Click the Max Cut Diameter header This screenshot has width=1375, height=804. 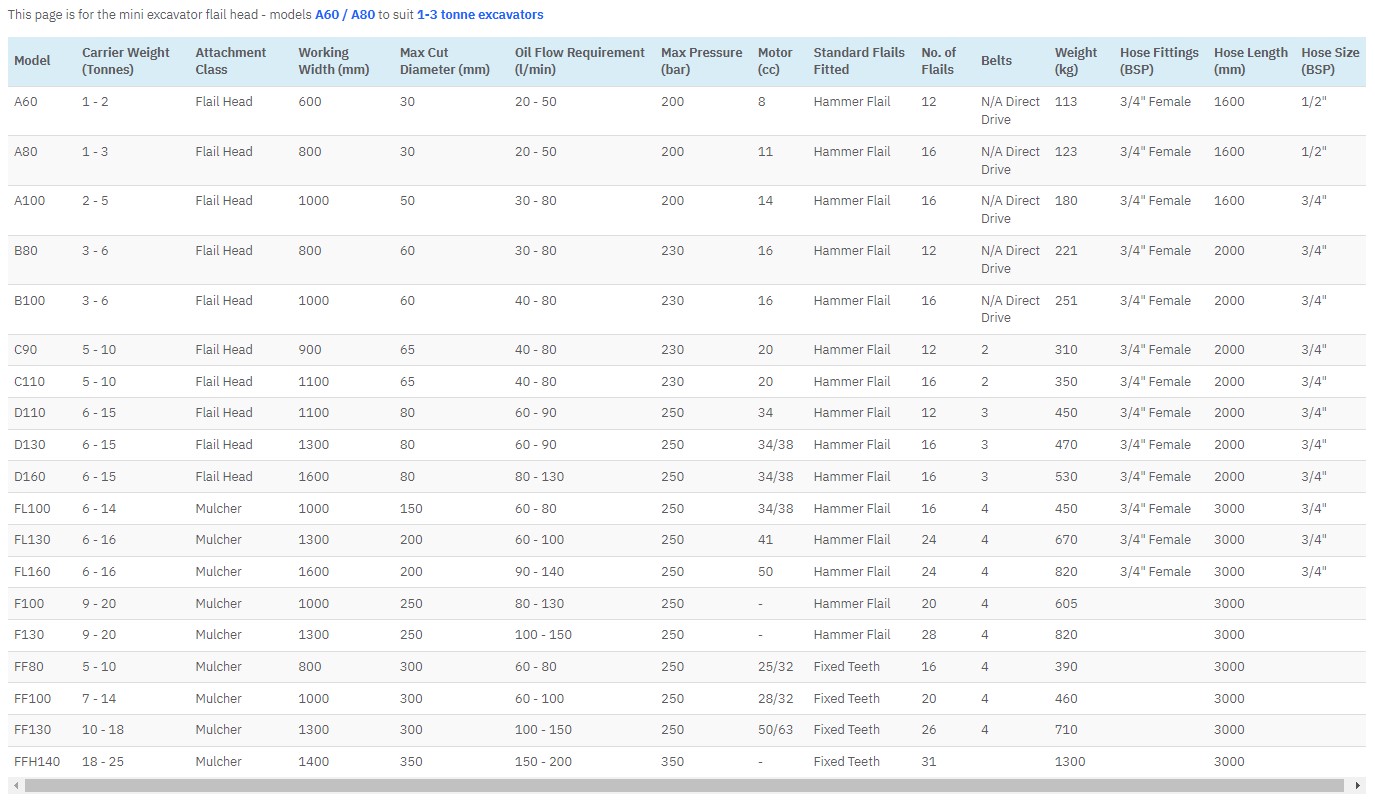[x=445, y=61]
